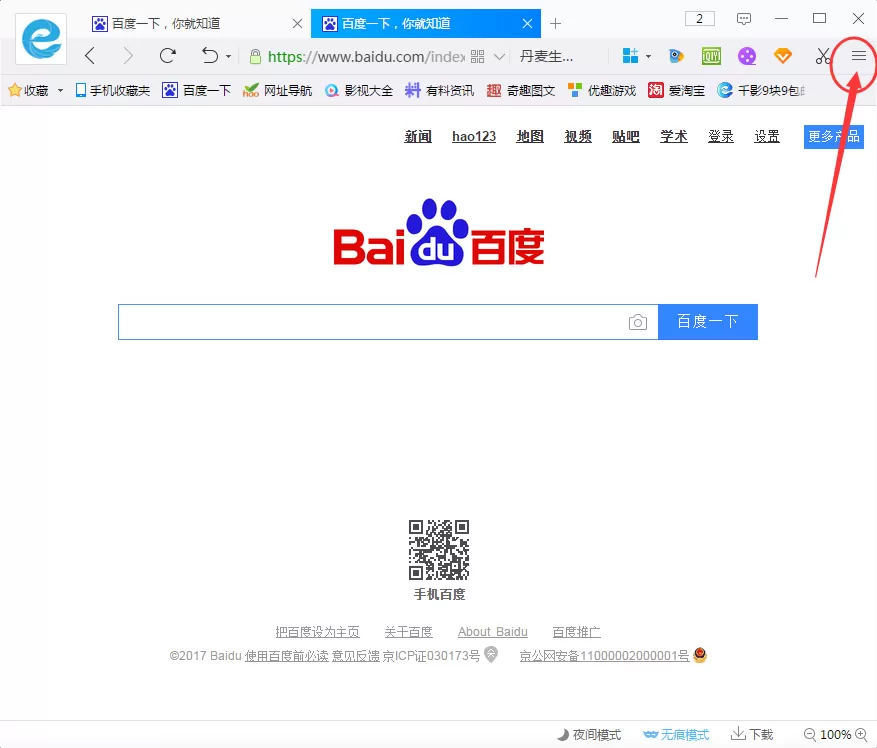Expand the extensions dropdown arrow
The width and height of the screenshot is (877, 748).
coord(648,57)
